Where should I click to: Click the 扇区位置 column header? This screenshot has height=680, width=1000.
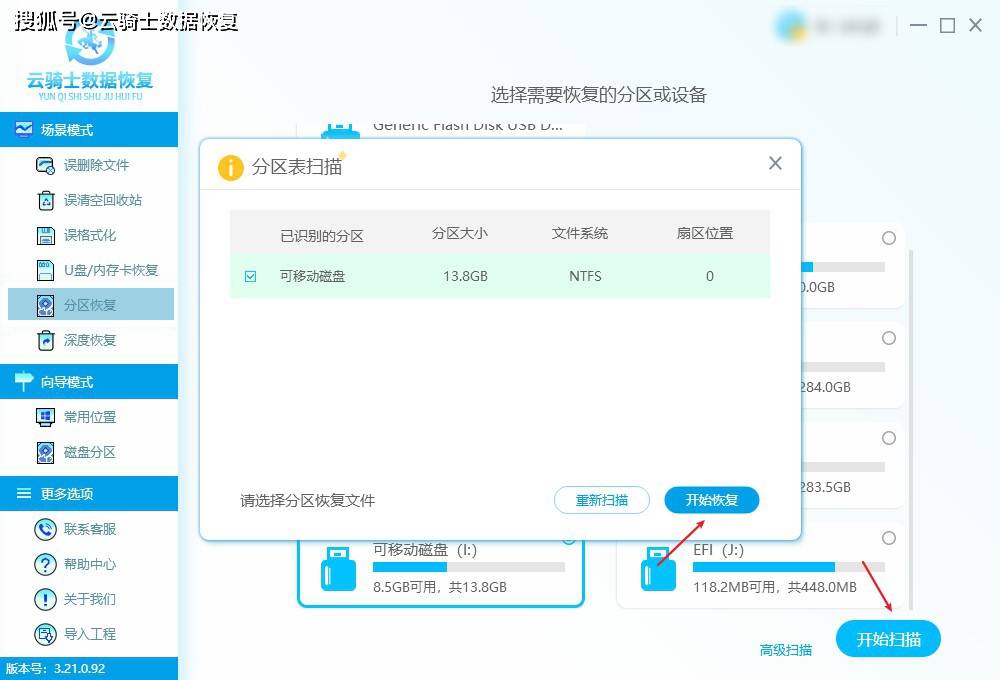tap(705, 233)
